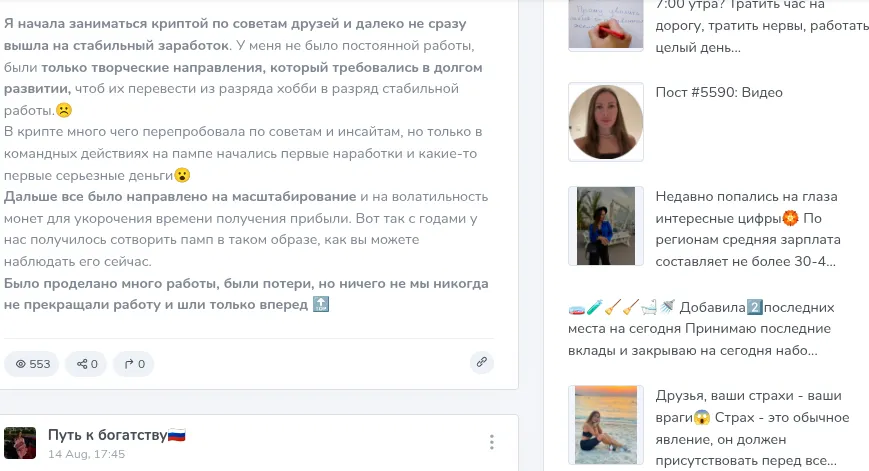
Task: Click the sad face emoji after работы
Action: coord(64,110)
